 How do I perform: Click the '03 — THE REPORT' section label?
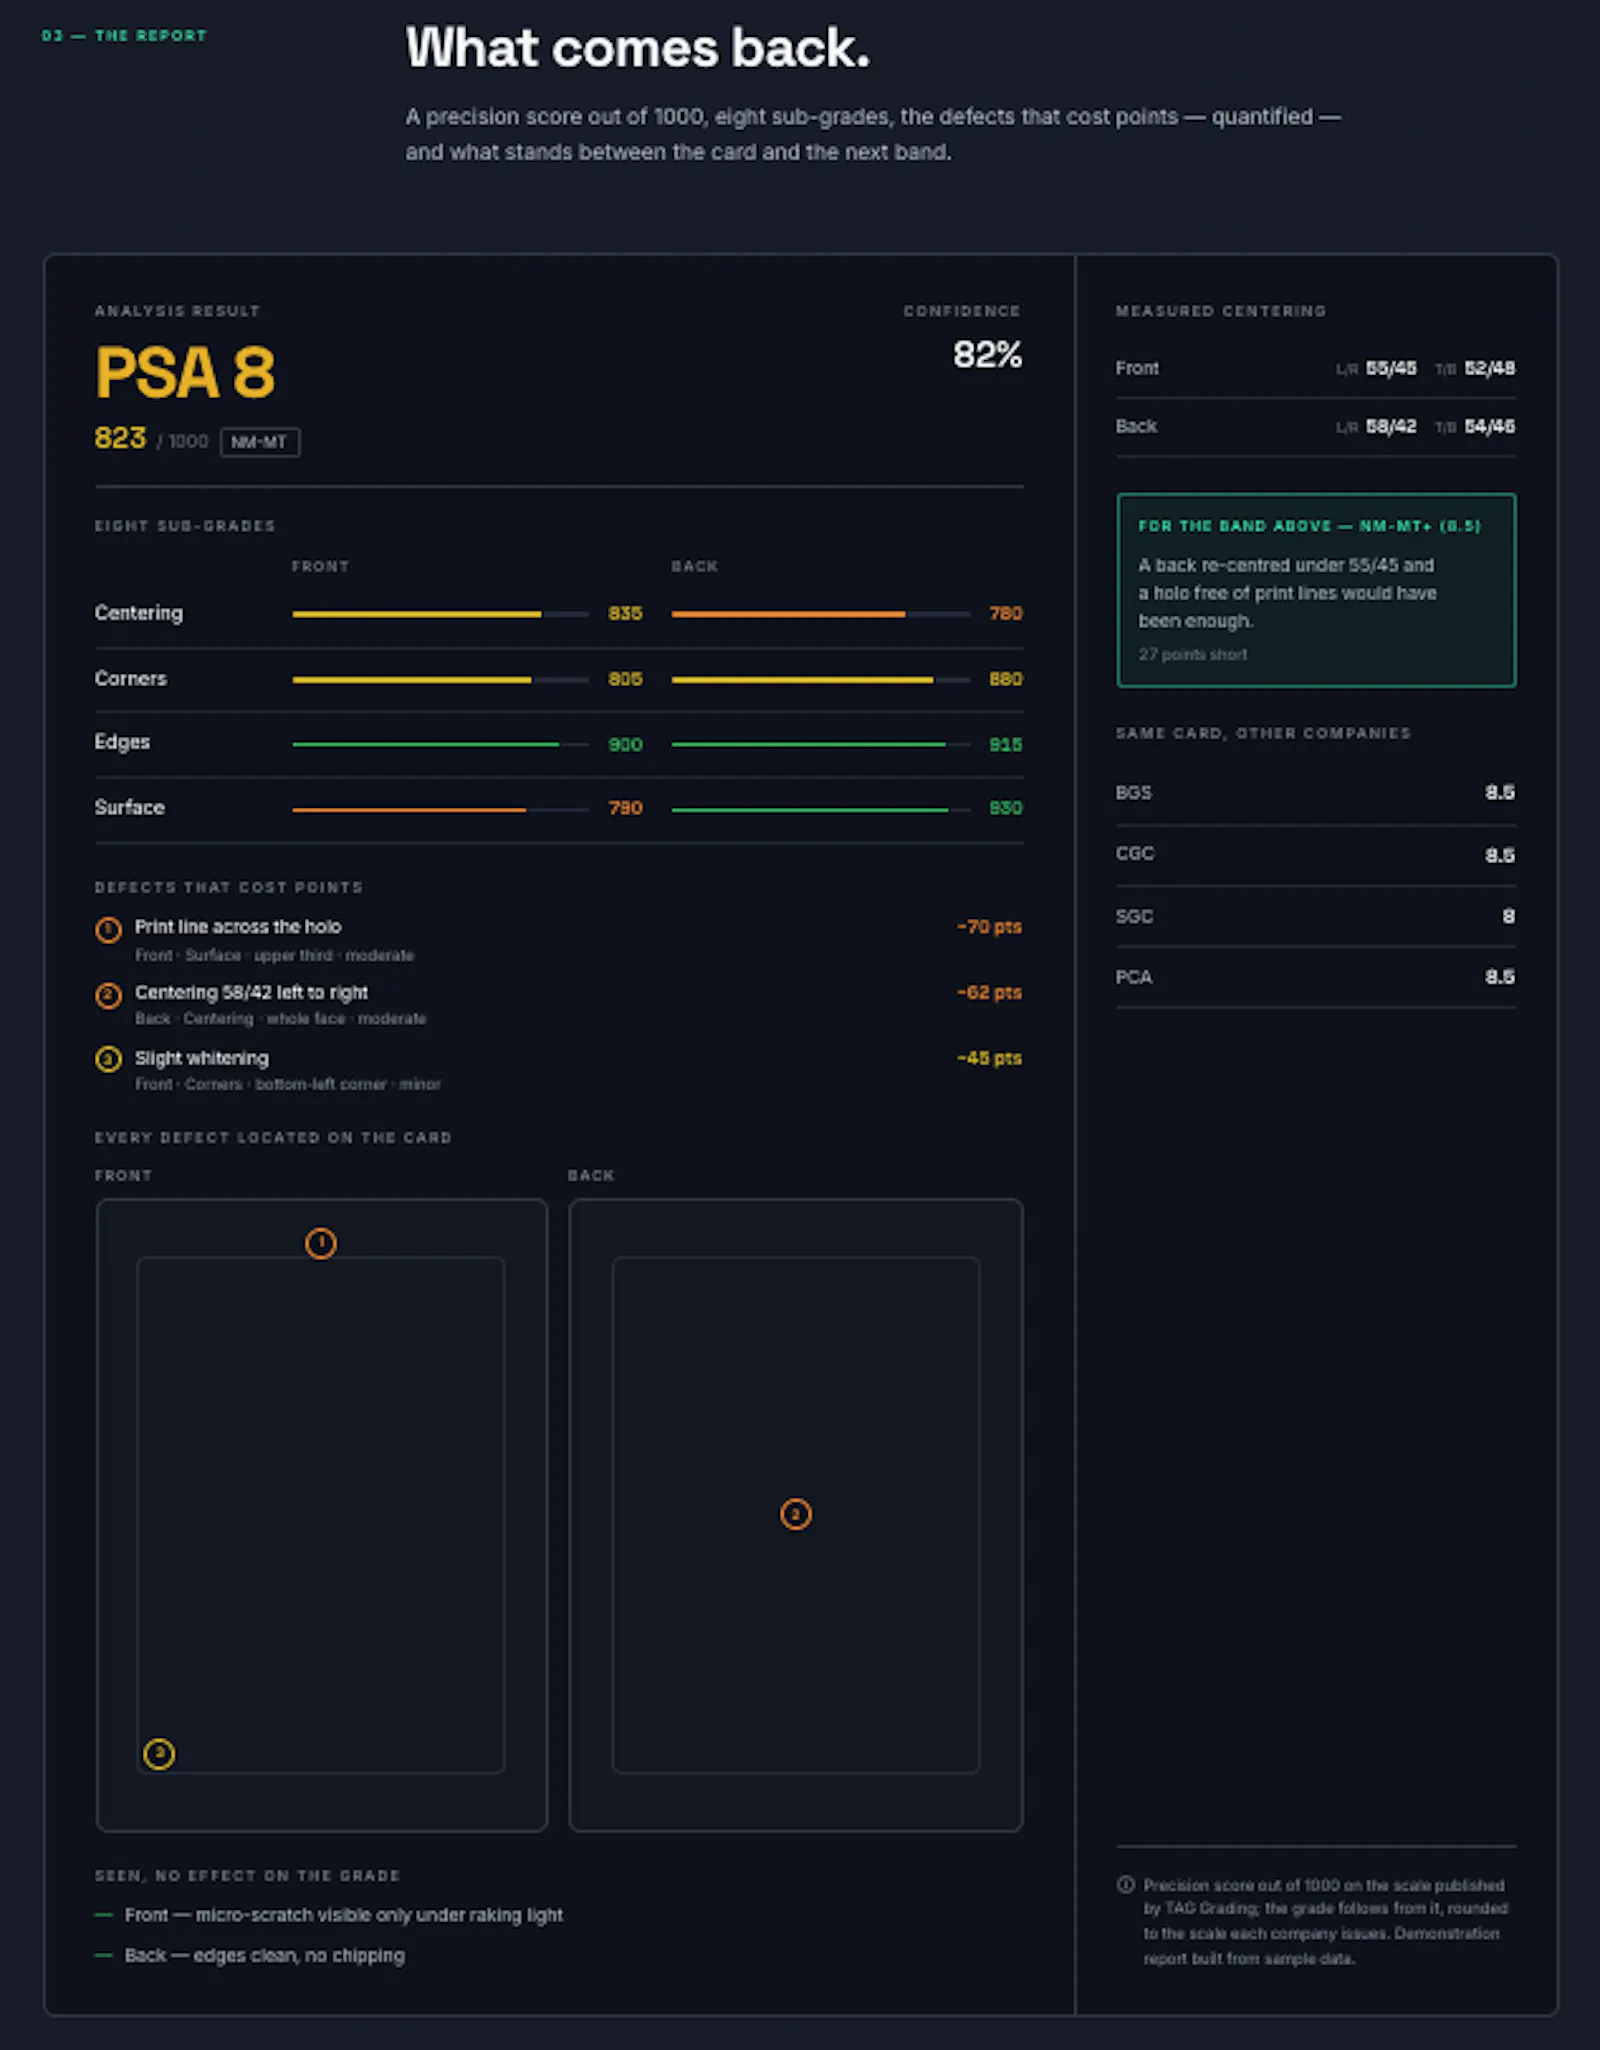(x=124, y=36)
